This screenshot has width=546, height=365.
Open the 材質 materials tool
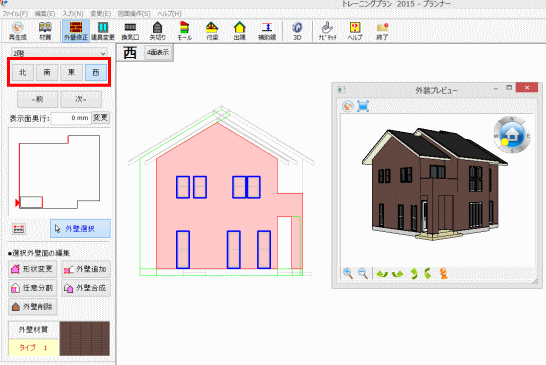click(45, 31)
